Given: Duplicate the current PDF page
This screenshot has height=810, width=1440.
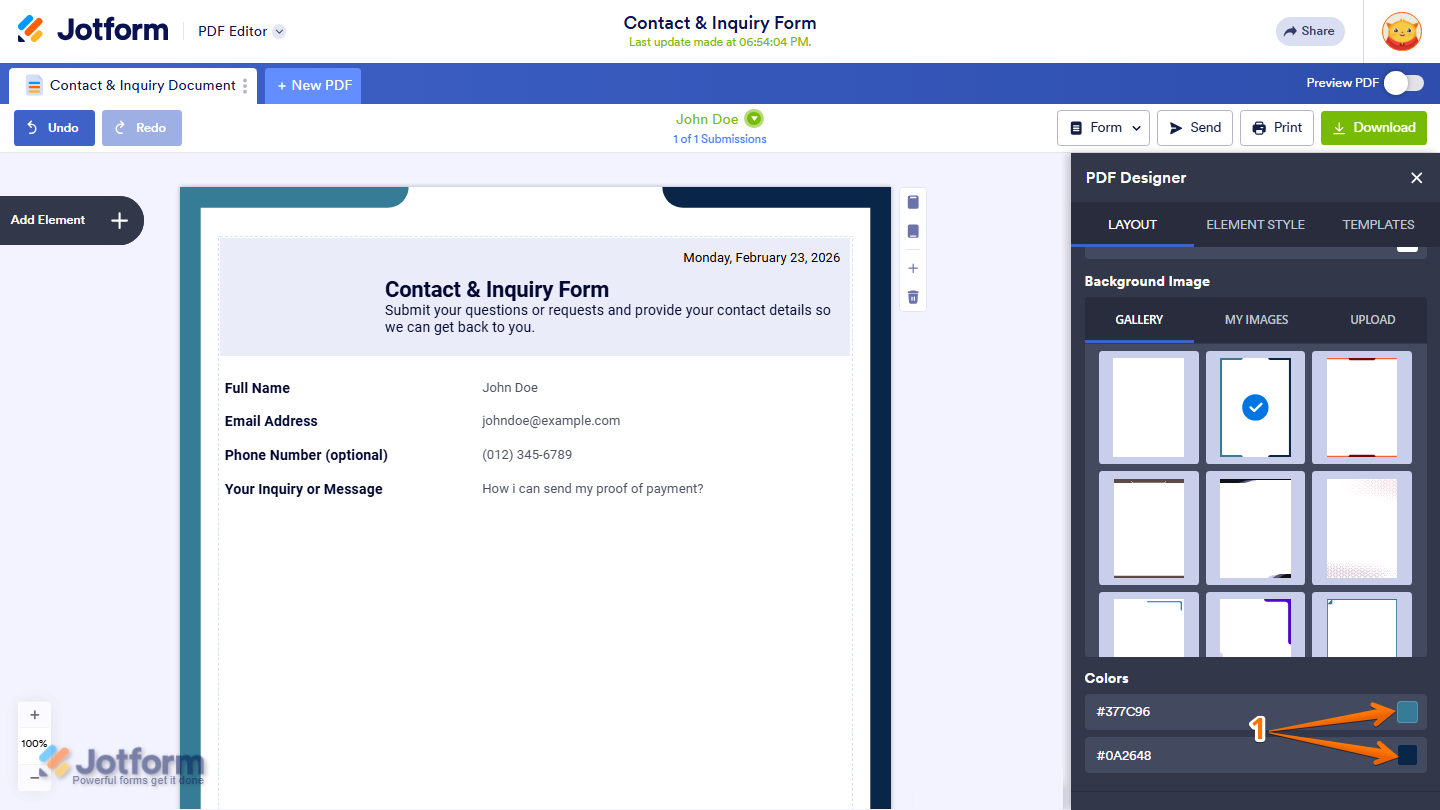Looking at the screenshot, I should (912, 201).
